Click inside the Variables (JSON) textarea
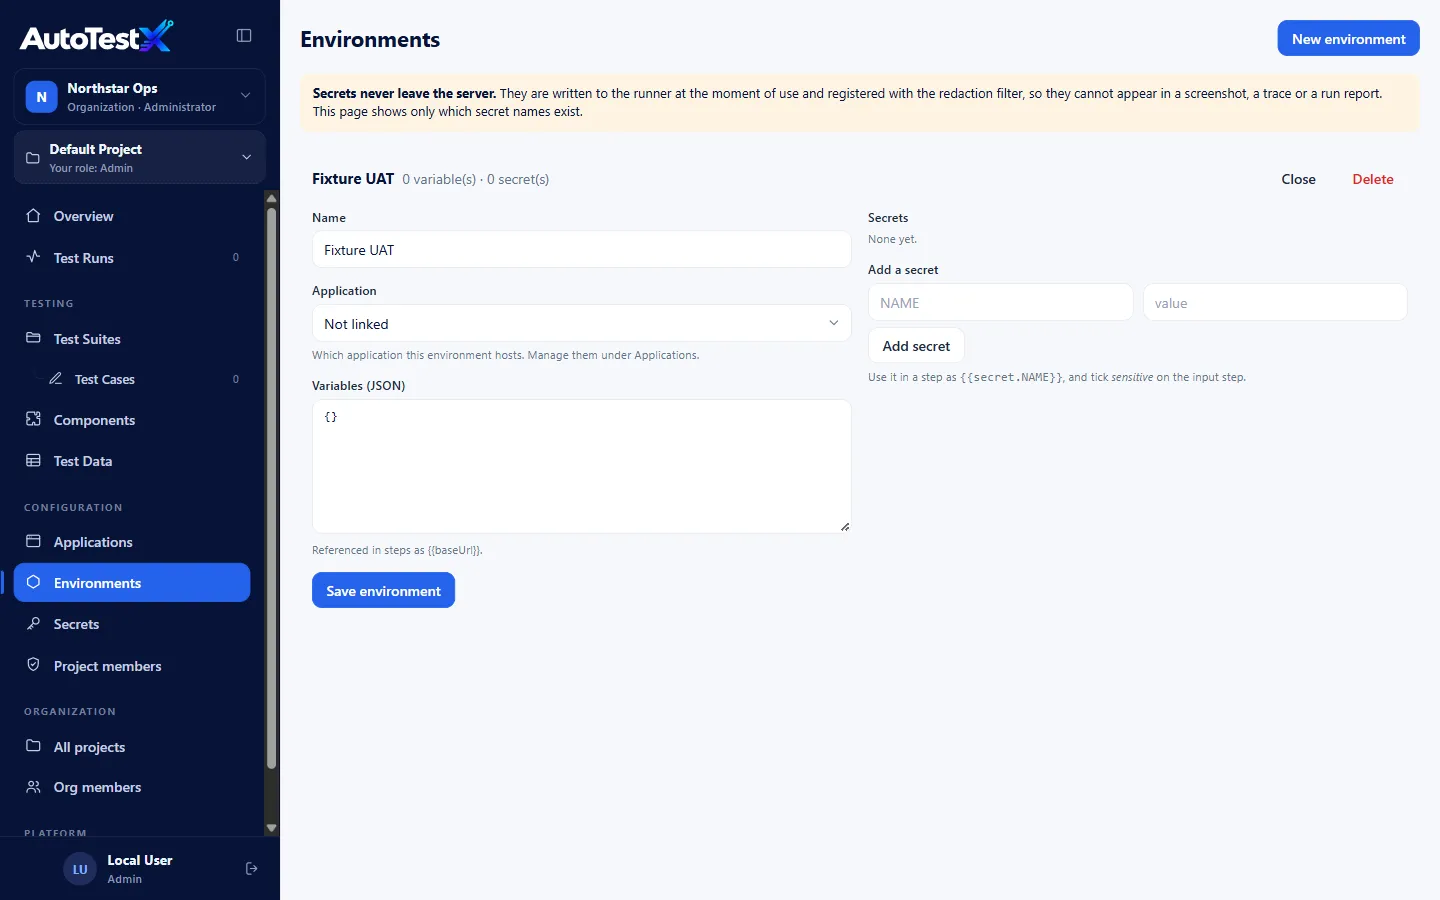Screen dimensions: 1440x900 pos(581,466)
